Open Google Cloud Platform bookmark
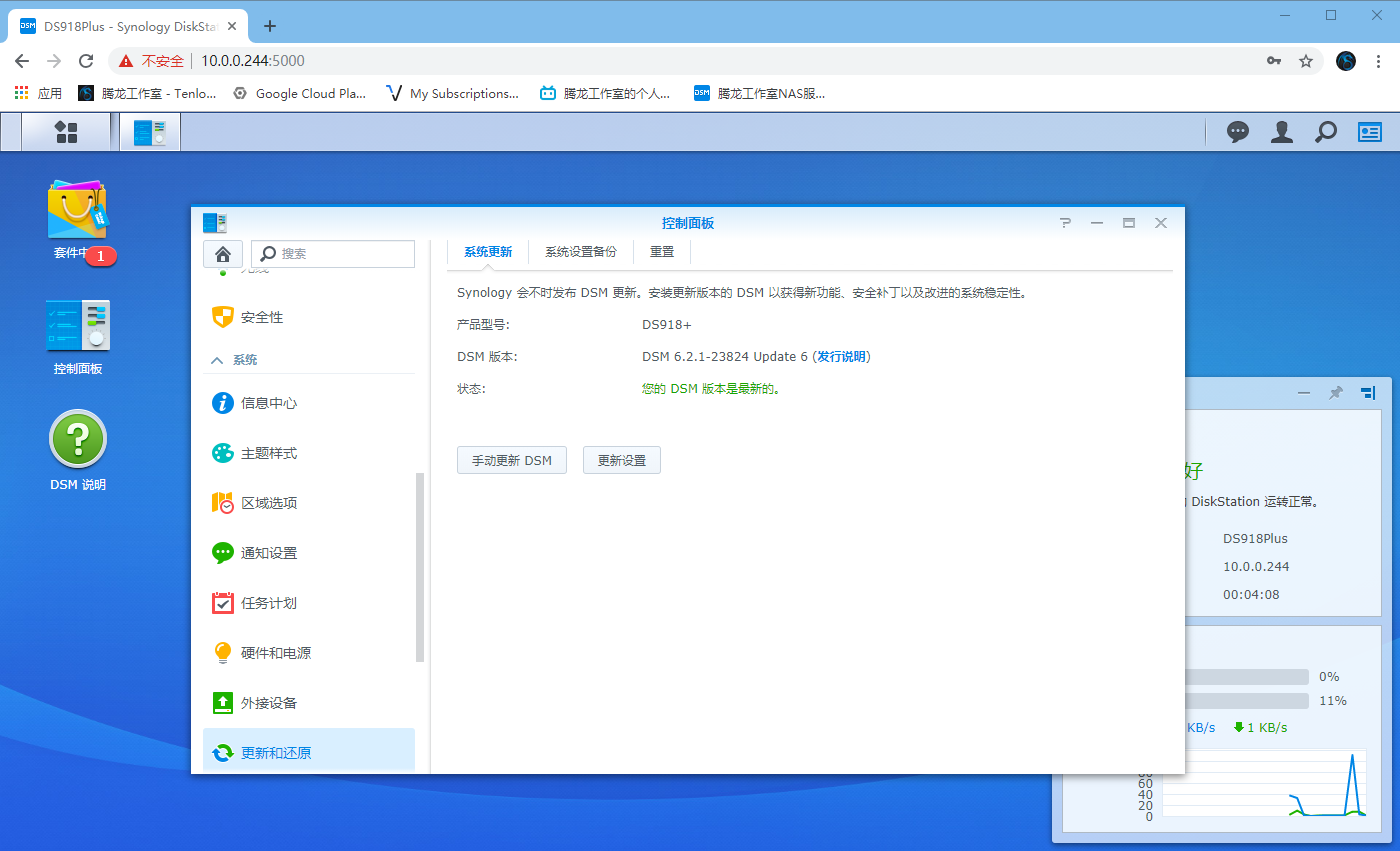The width and height of the screenshot is (1400, 851). (299, 93)
